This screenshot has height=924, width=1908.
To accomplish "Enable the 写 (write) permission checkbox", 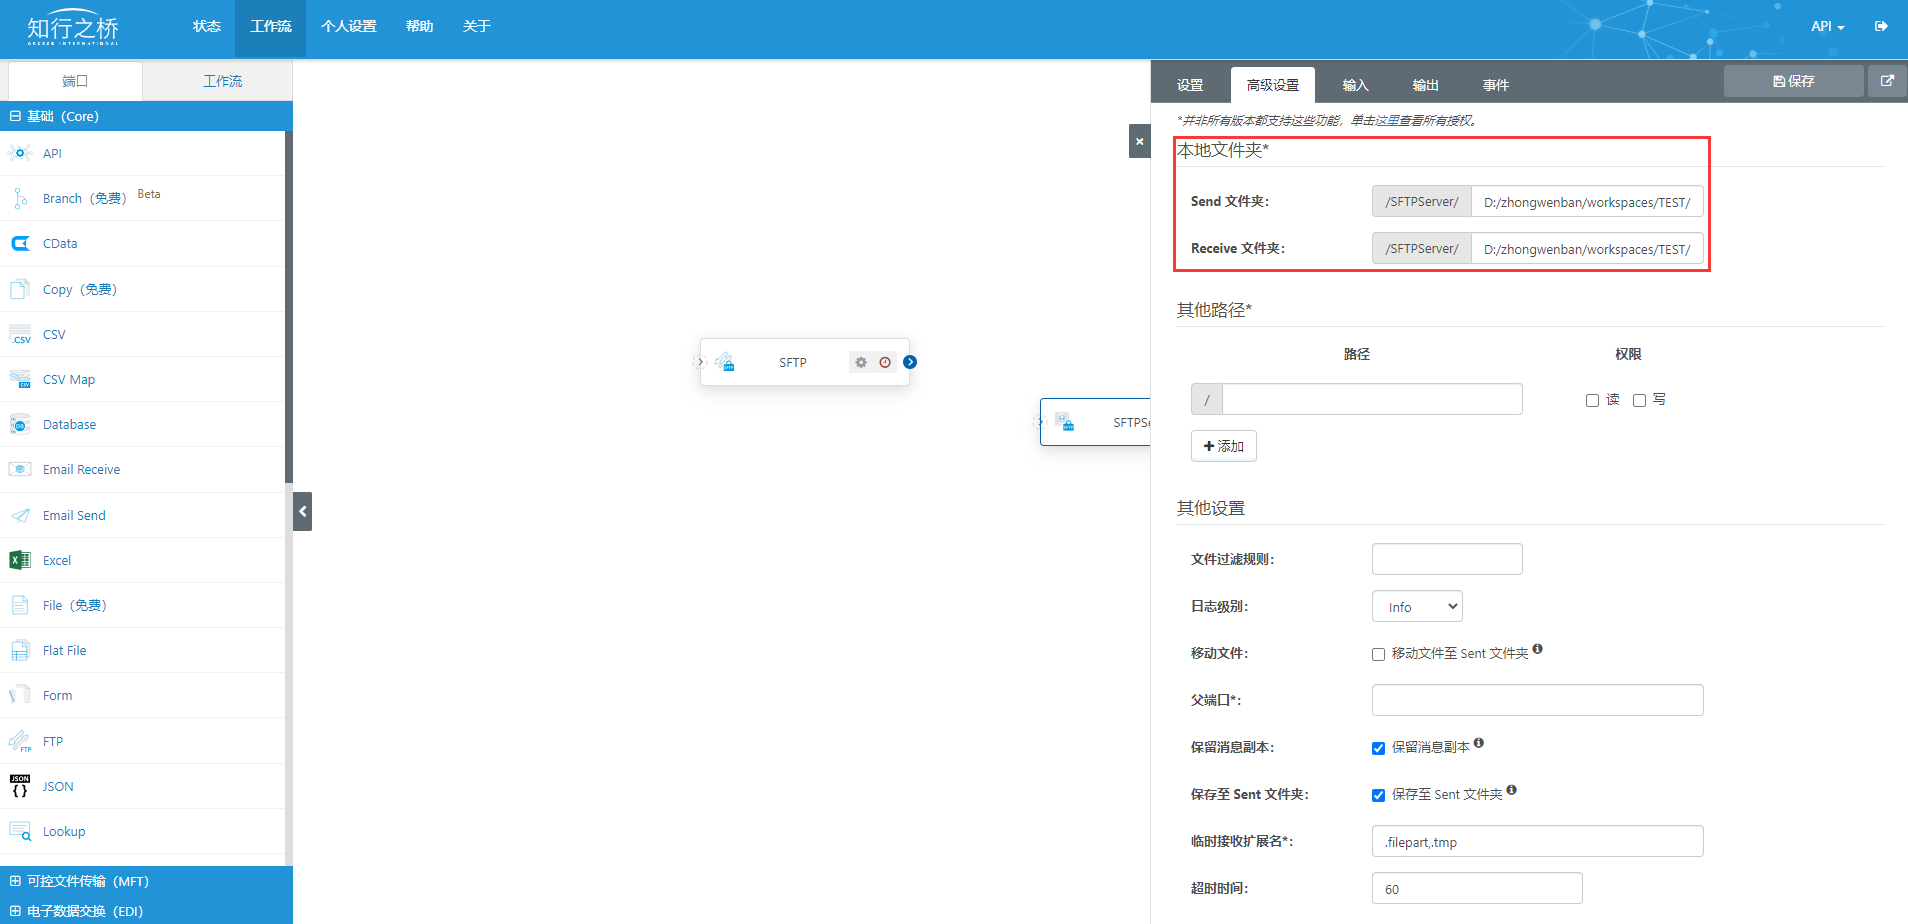I will (1639, 400).
